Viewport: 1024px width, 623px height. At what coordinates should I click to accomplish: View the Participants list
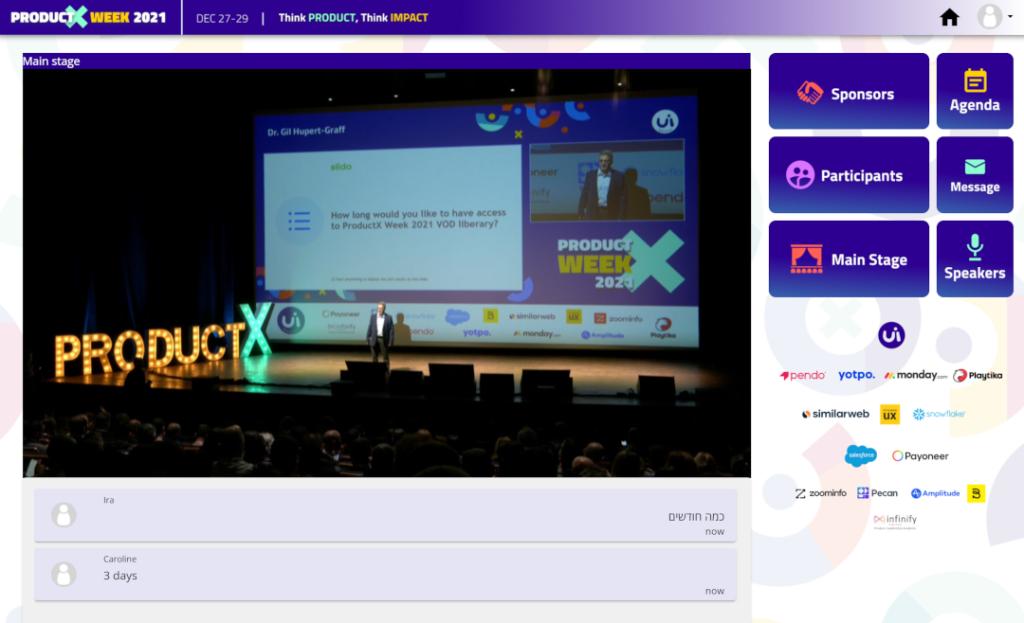click(x=848, y=175)
